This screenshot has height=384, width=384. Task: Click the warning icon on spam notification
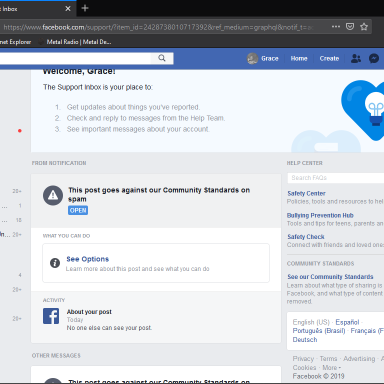[x=53, y=195]
